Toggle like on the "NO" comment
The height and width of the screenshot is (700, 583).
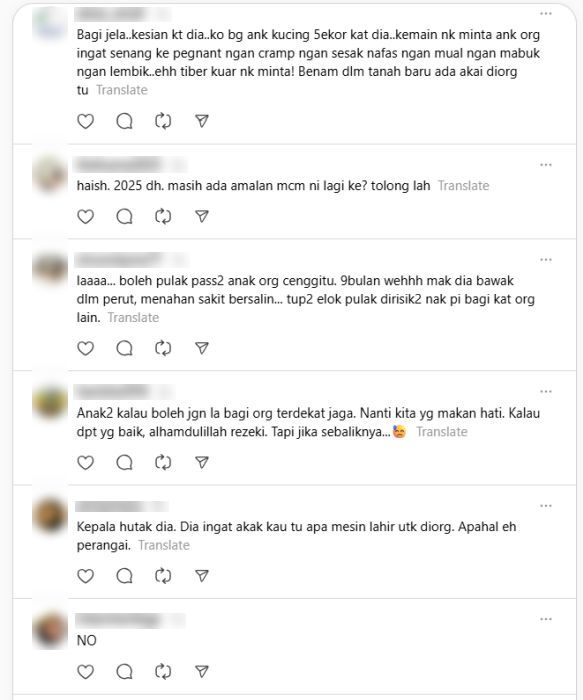click(x=85, y=671)
